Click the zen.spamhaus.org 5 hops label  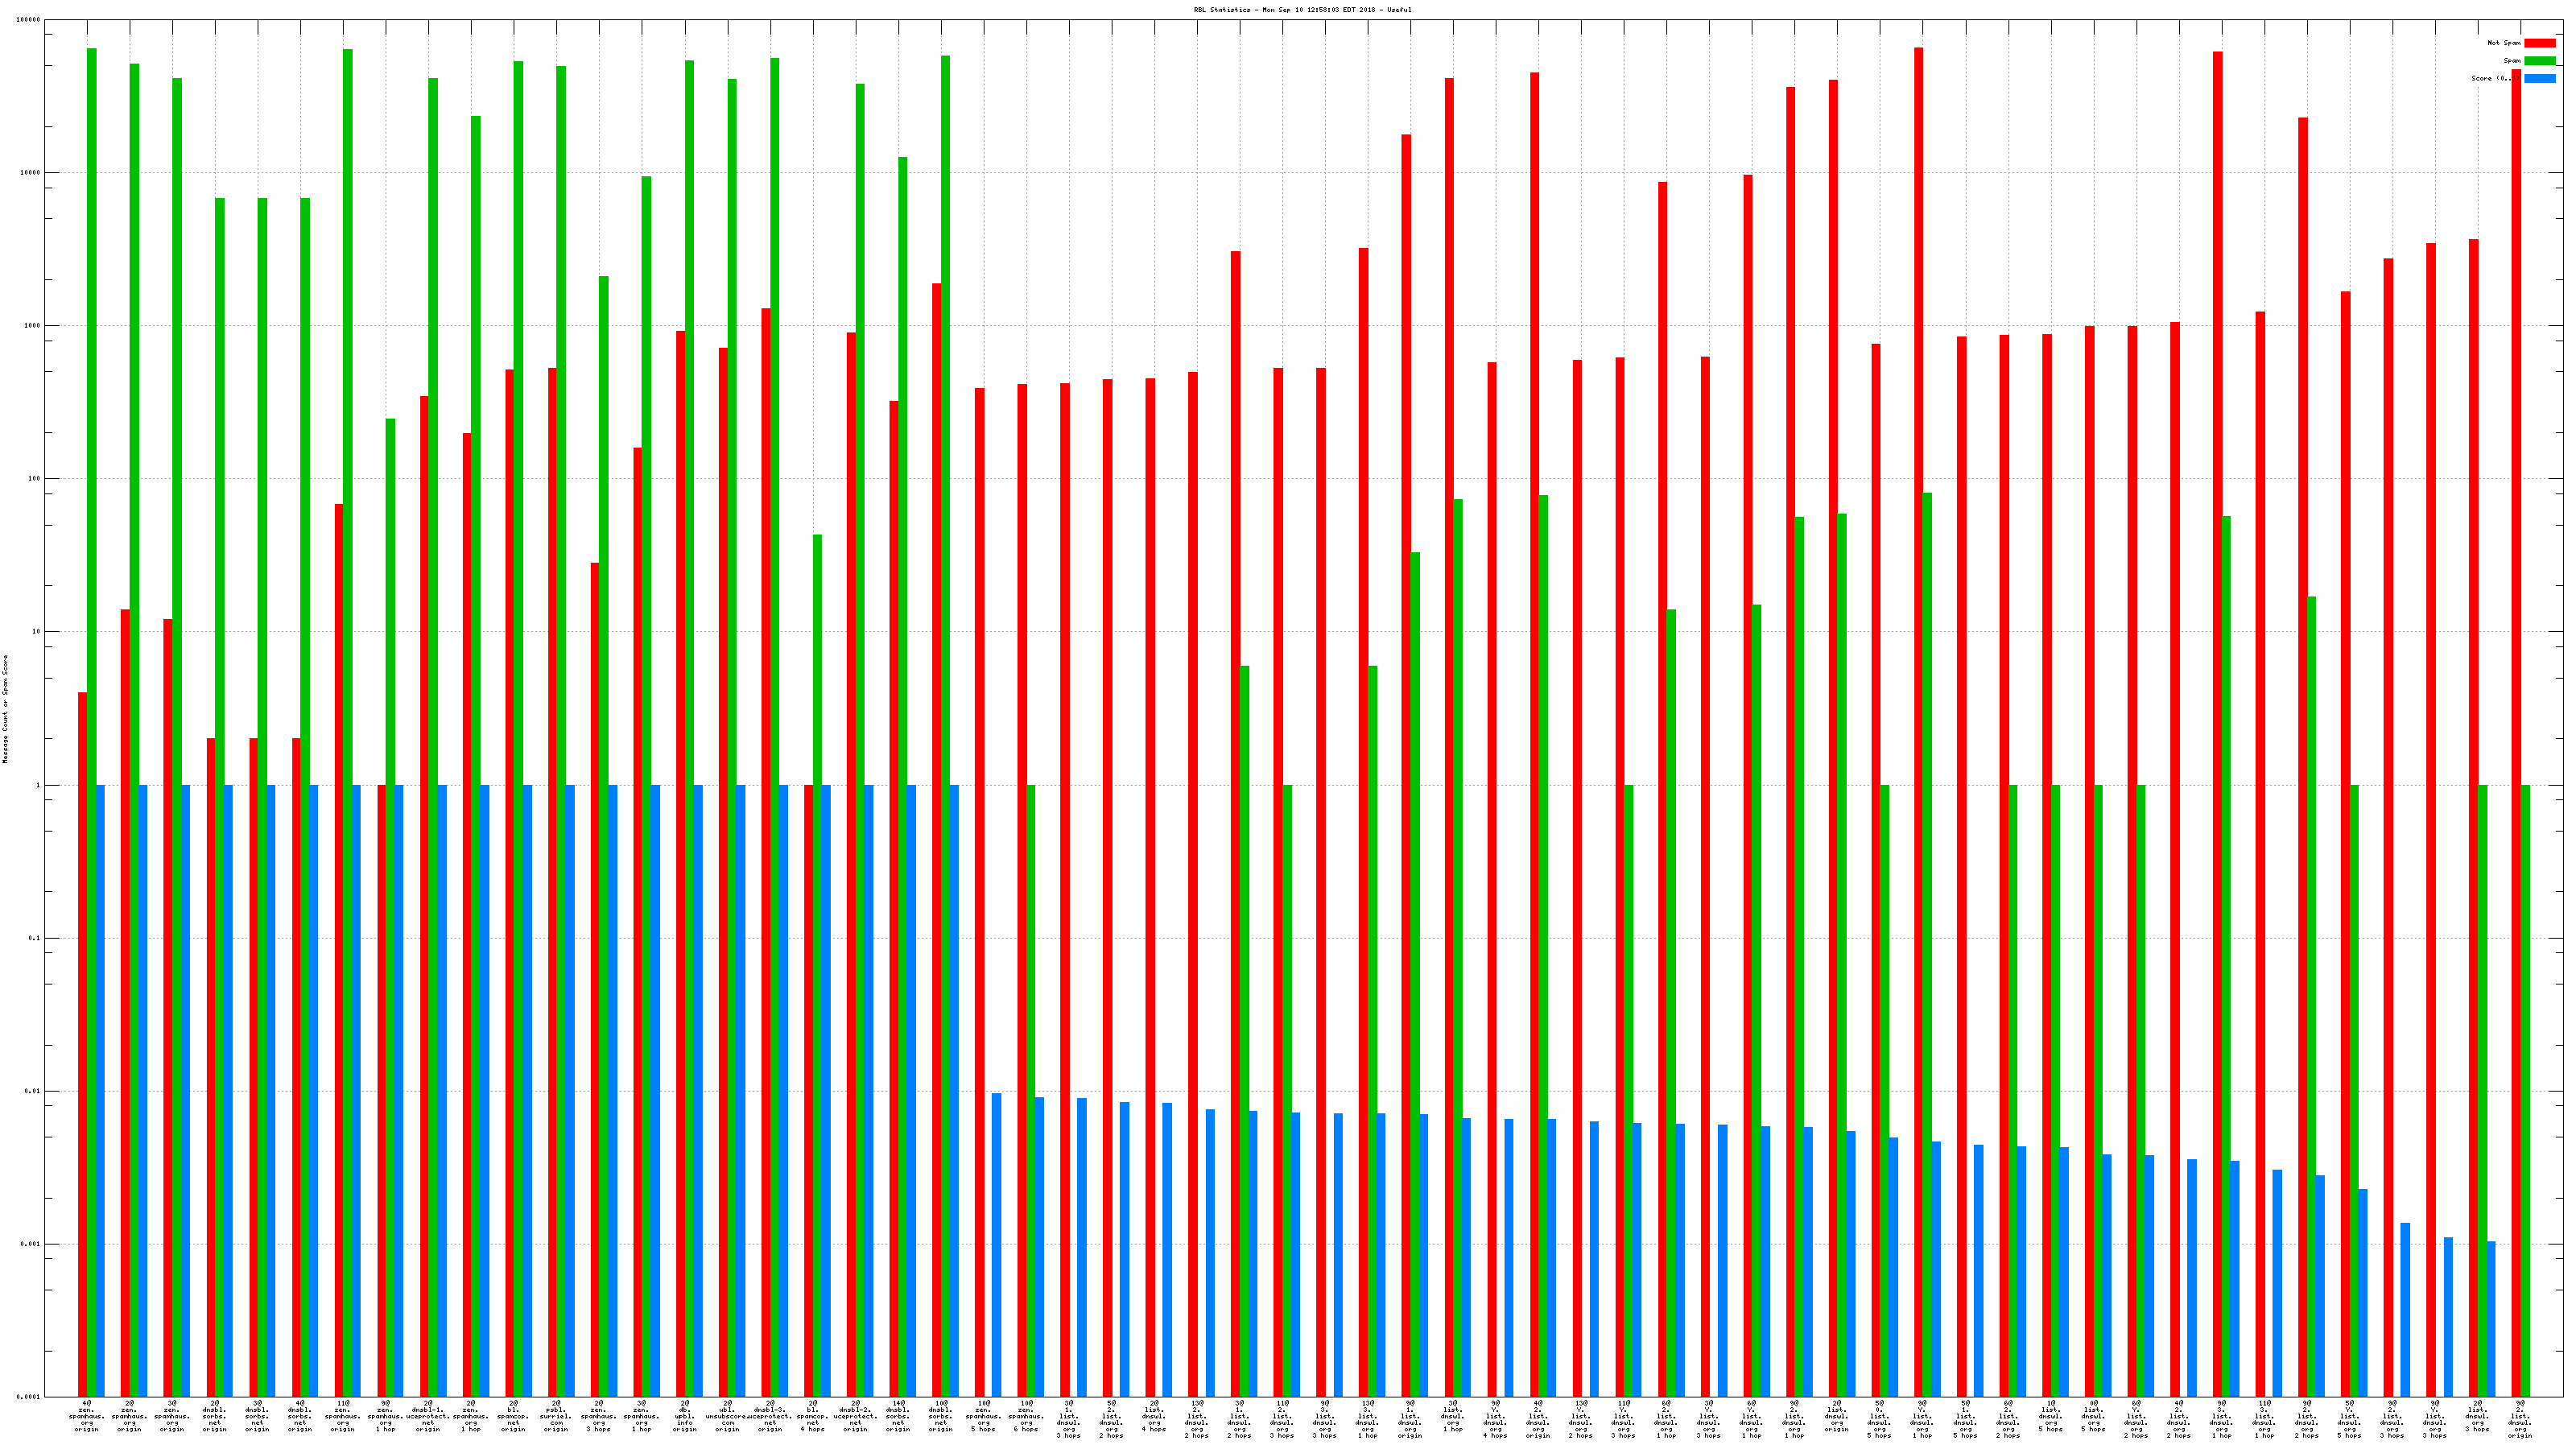point(983,1416)
